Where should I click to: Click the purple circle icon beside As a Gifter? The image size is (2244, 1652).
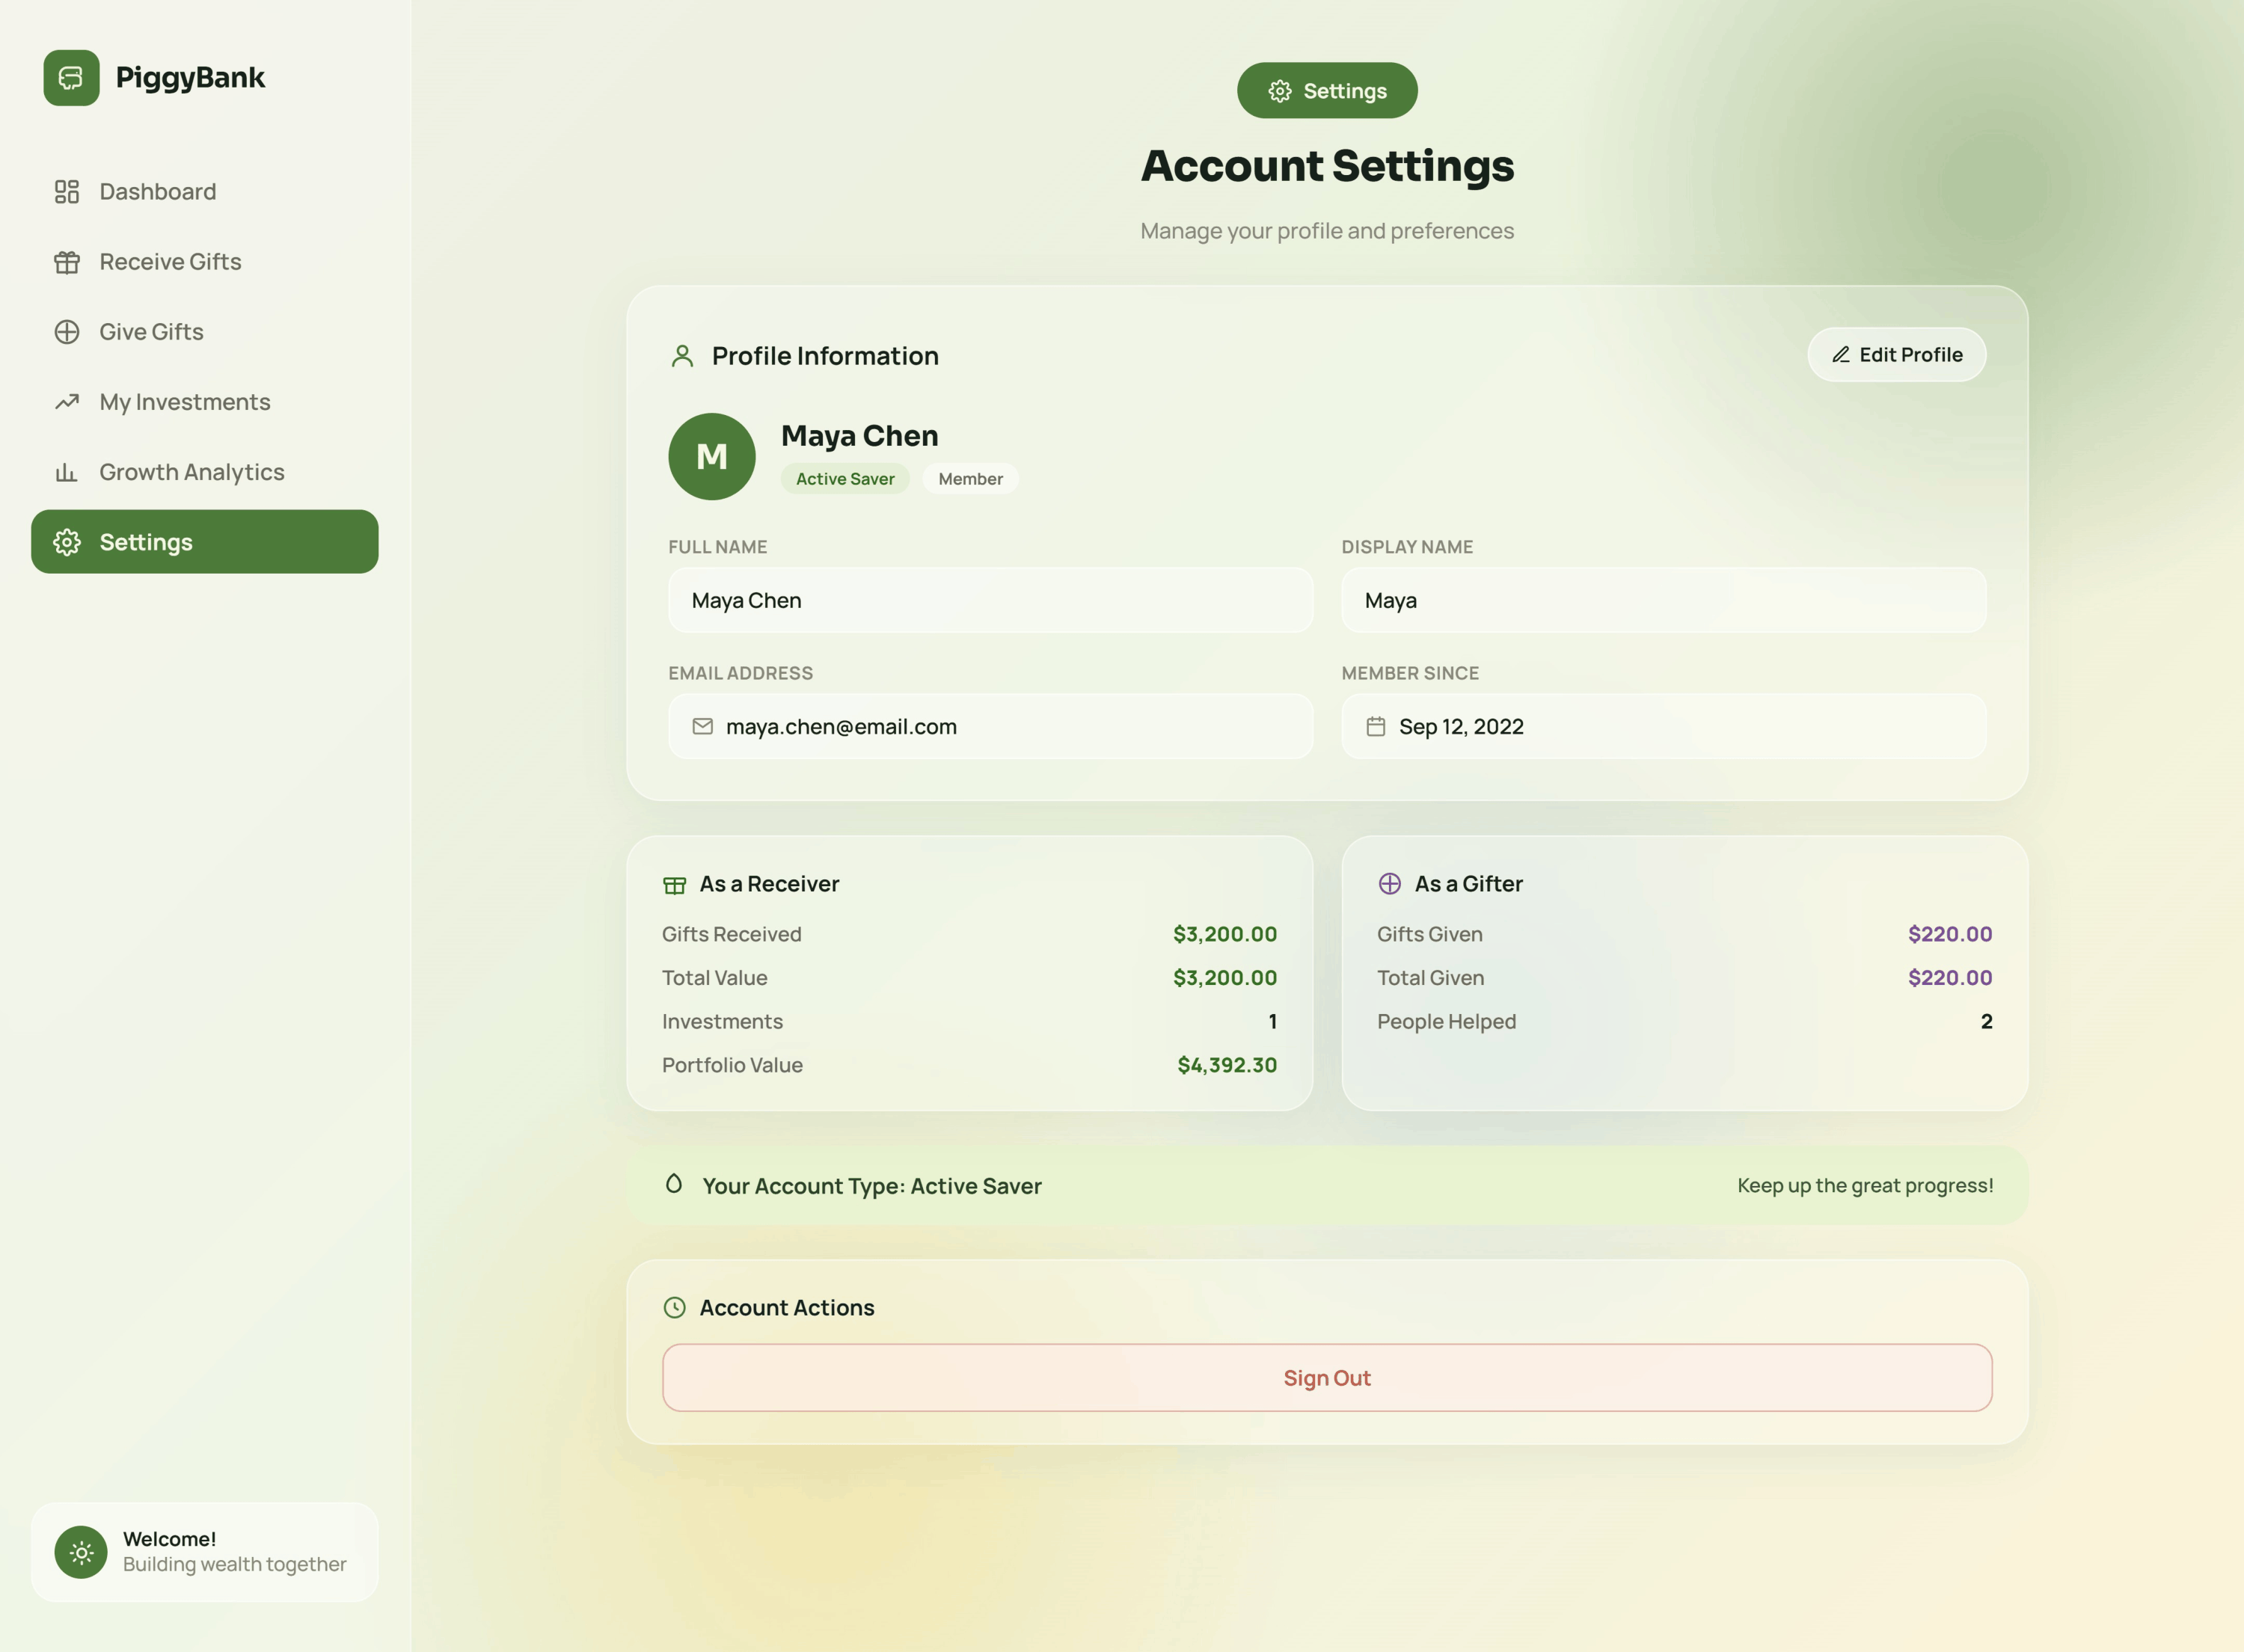pyautogui.click(x=1390, y=883)
